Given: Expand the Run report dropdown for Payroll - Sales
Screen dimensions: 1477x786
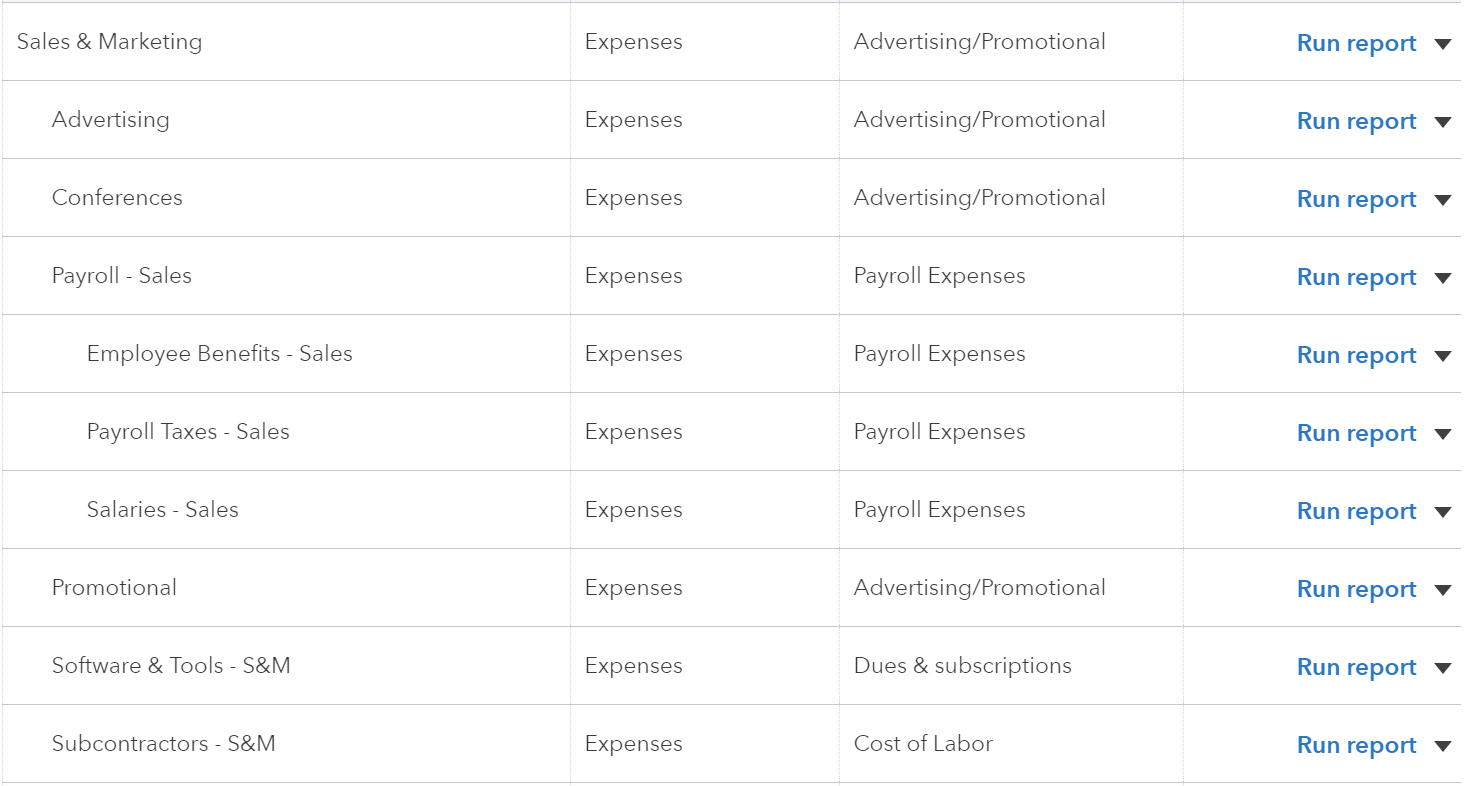Looking at the screenshot, I should 1443,277.
